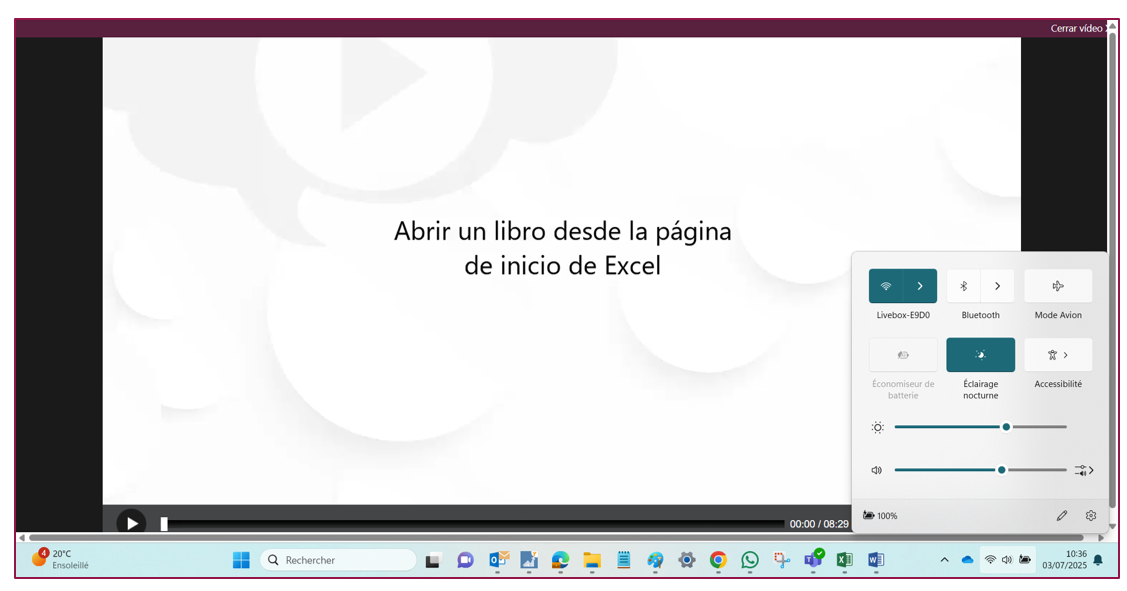
Task: Expand the Wi-Fi networks list chevron
Action: [x=920, y=286]
